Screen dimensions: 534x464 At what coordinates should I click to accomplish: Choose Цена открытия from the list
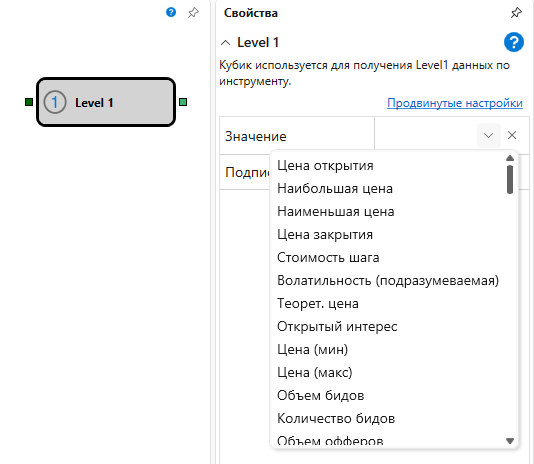coord(325,166)
